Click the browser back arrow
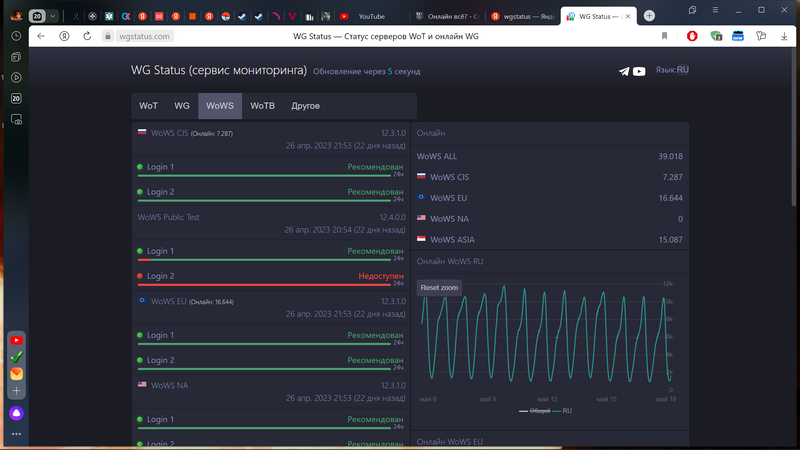The width and height of the screenshot is (800, 450). pyautogui.click(x=41, y=36)
